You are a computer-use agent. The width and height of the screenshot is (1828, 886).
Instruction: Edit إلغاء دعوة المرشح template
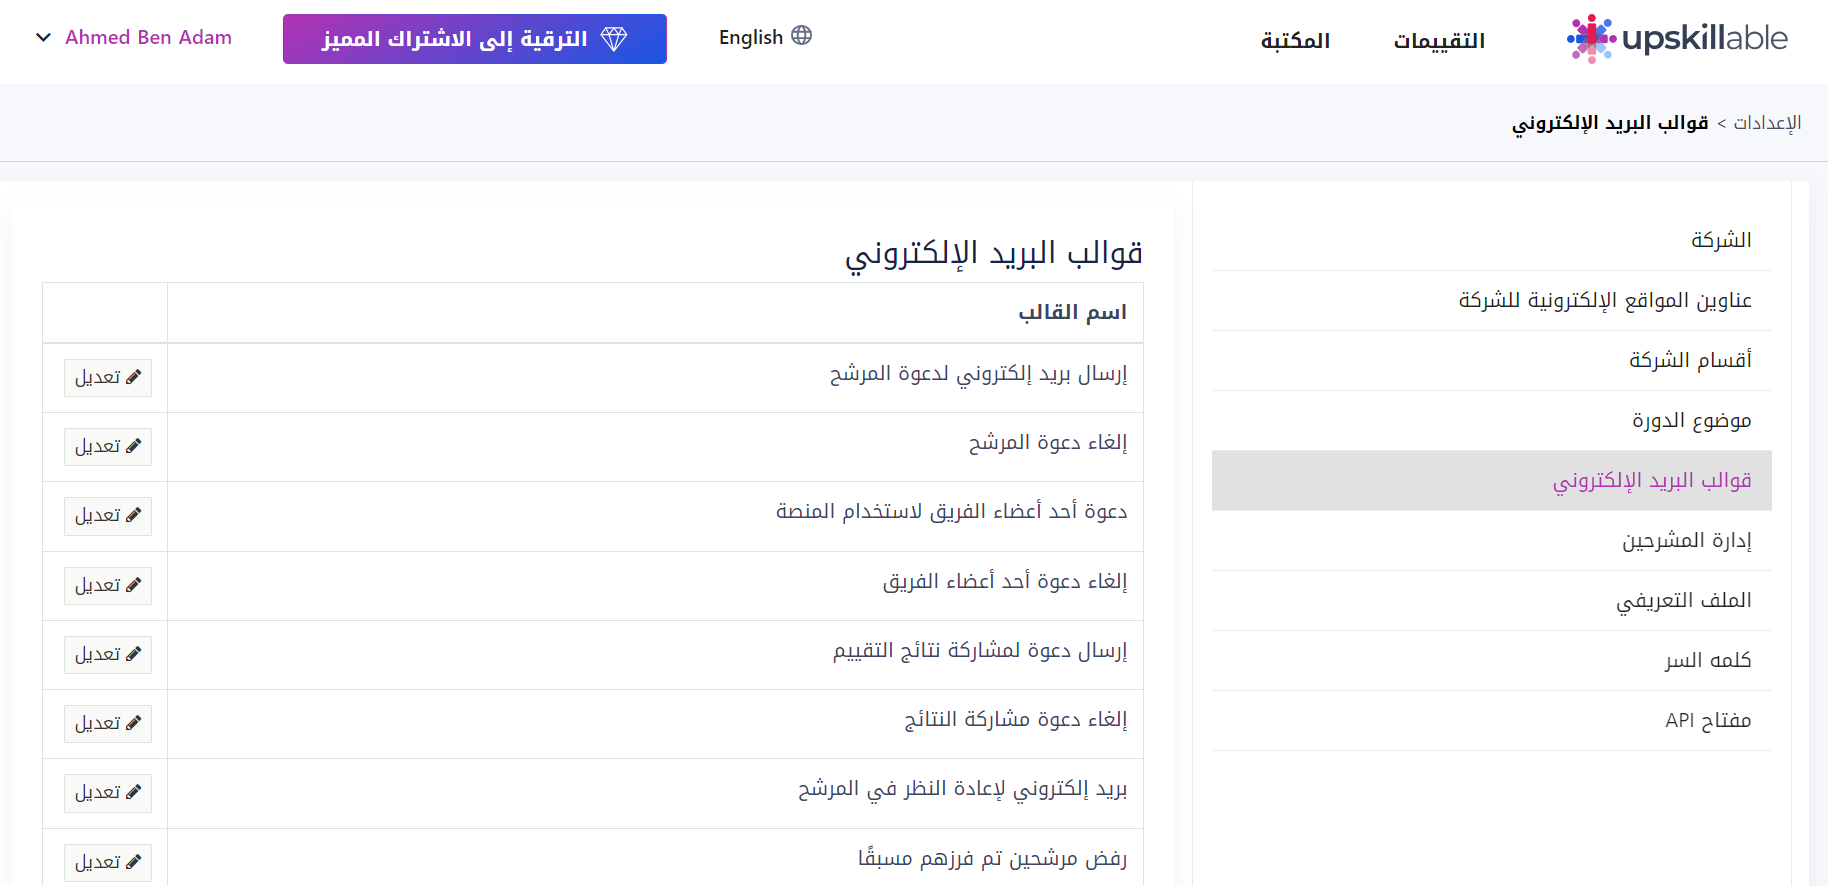pyautogui.click(x=108, y=447)
